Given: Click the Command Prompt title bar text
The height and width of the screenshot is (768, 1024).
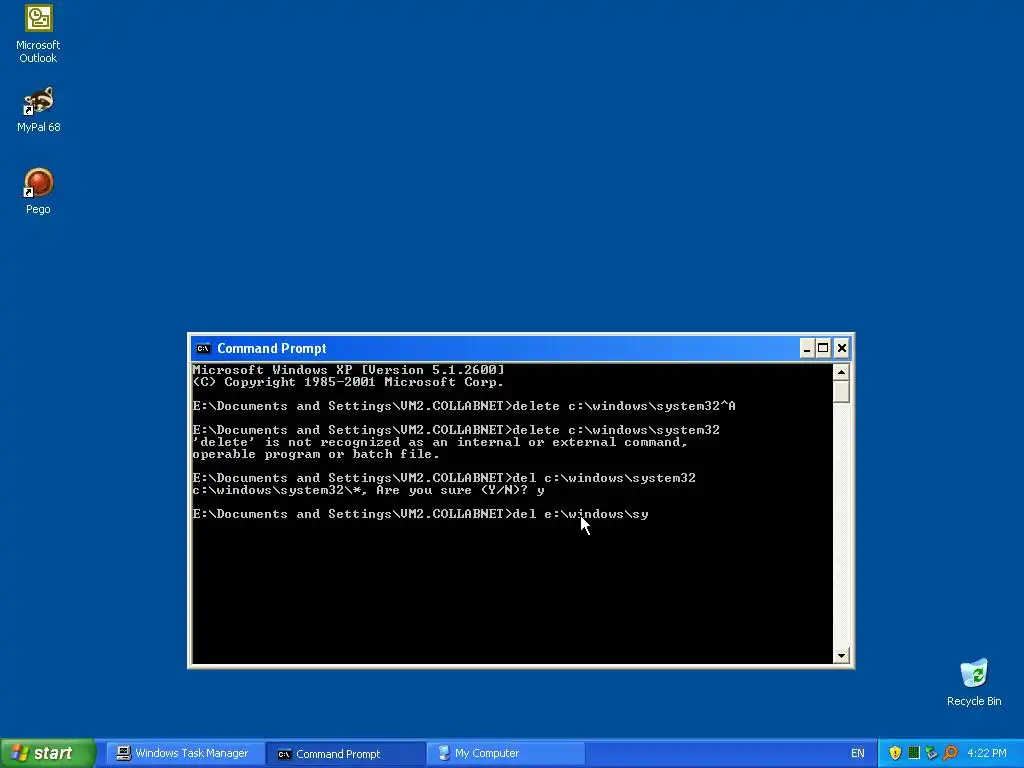Looking at the screenshot, I should point(272,349).
